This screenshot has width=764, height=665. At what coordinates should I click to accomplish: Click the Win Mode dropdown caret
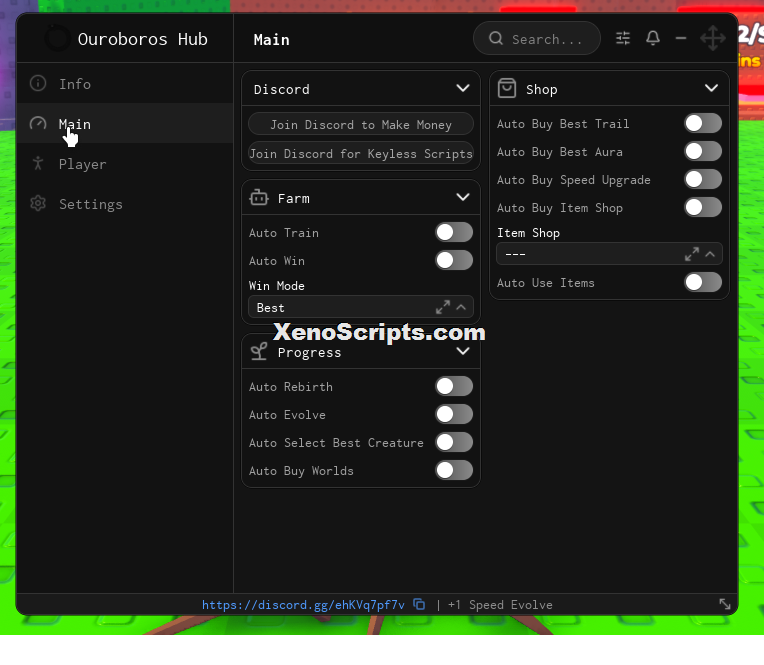tap(461, 307)
